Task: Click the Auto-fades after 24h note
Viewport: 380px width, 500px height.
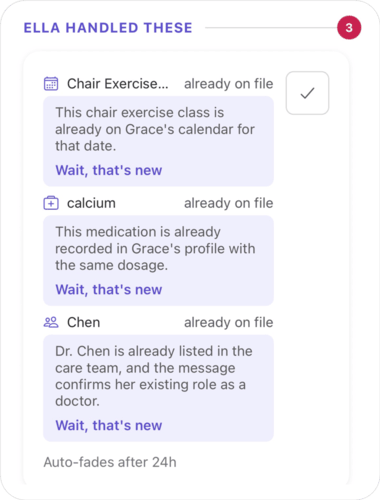Action: (110, 462)
